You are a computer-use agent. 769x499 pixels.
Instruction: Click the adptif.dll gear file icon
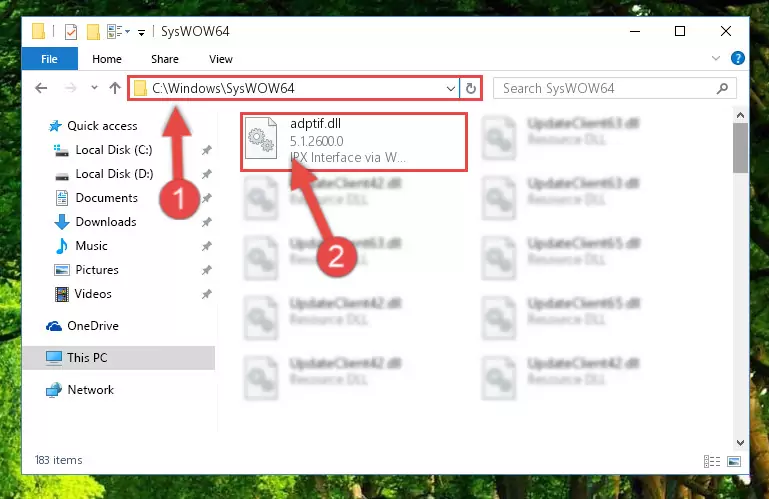(x=261, y=138)
